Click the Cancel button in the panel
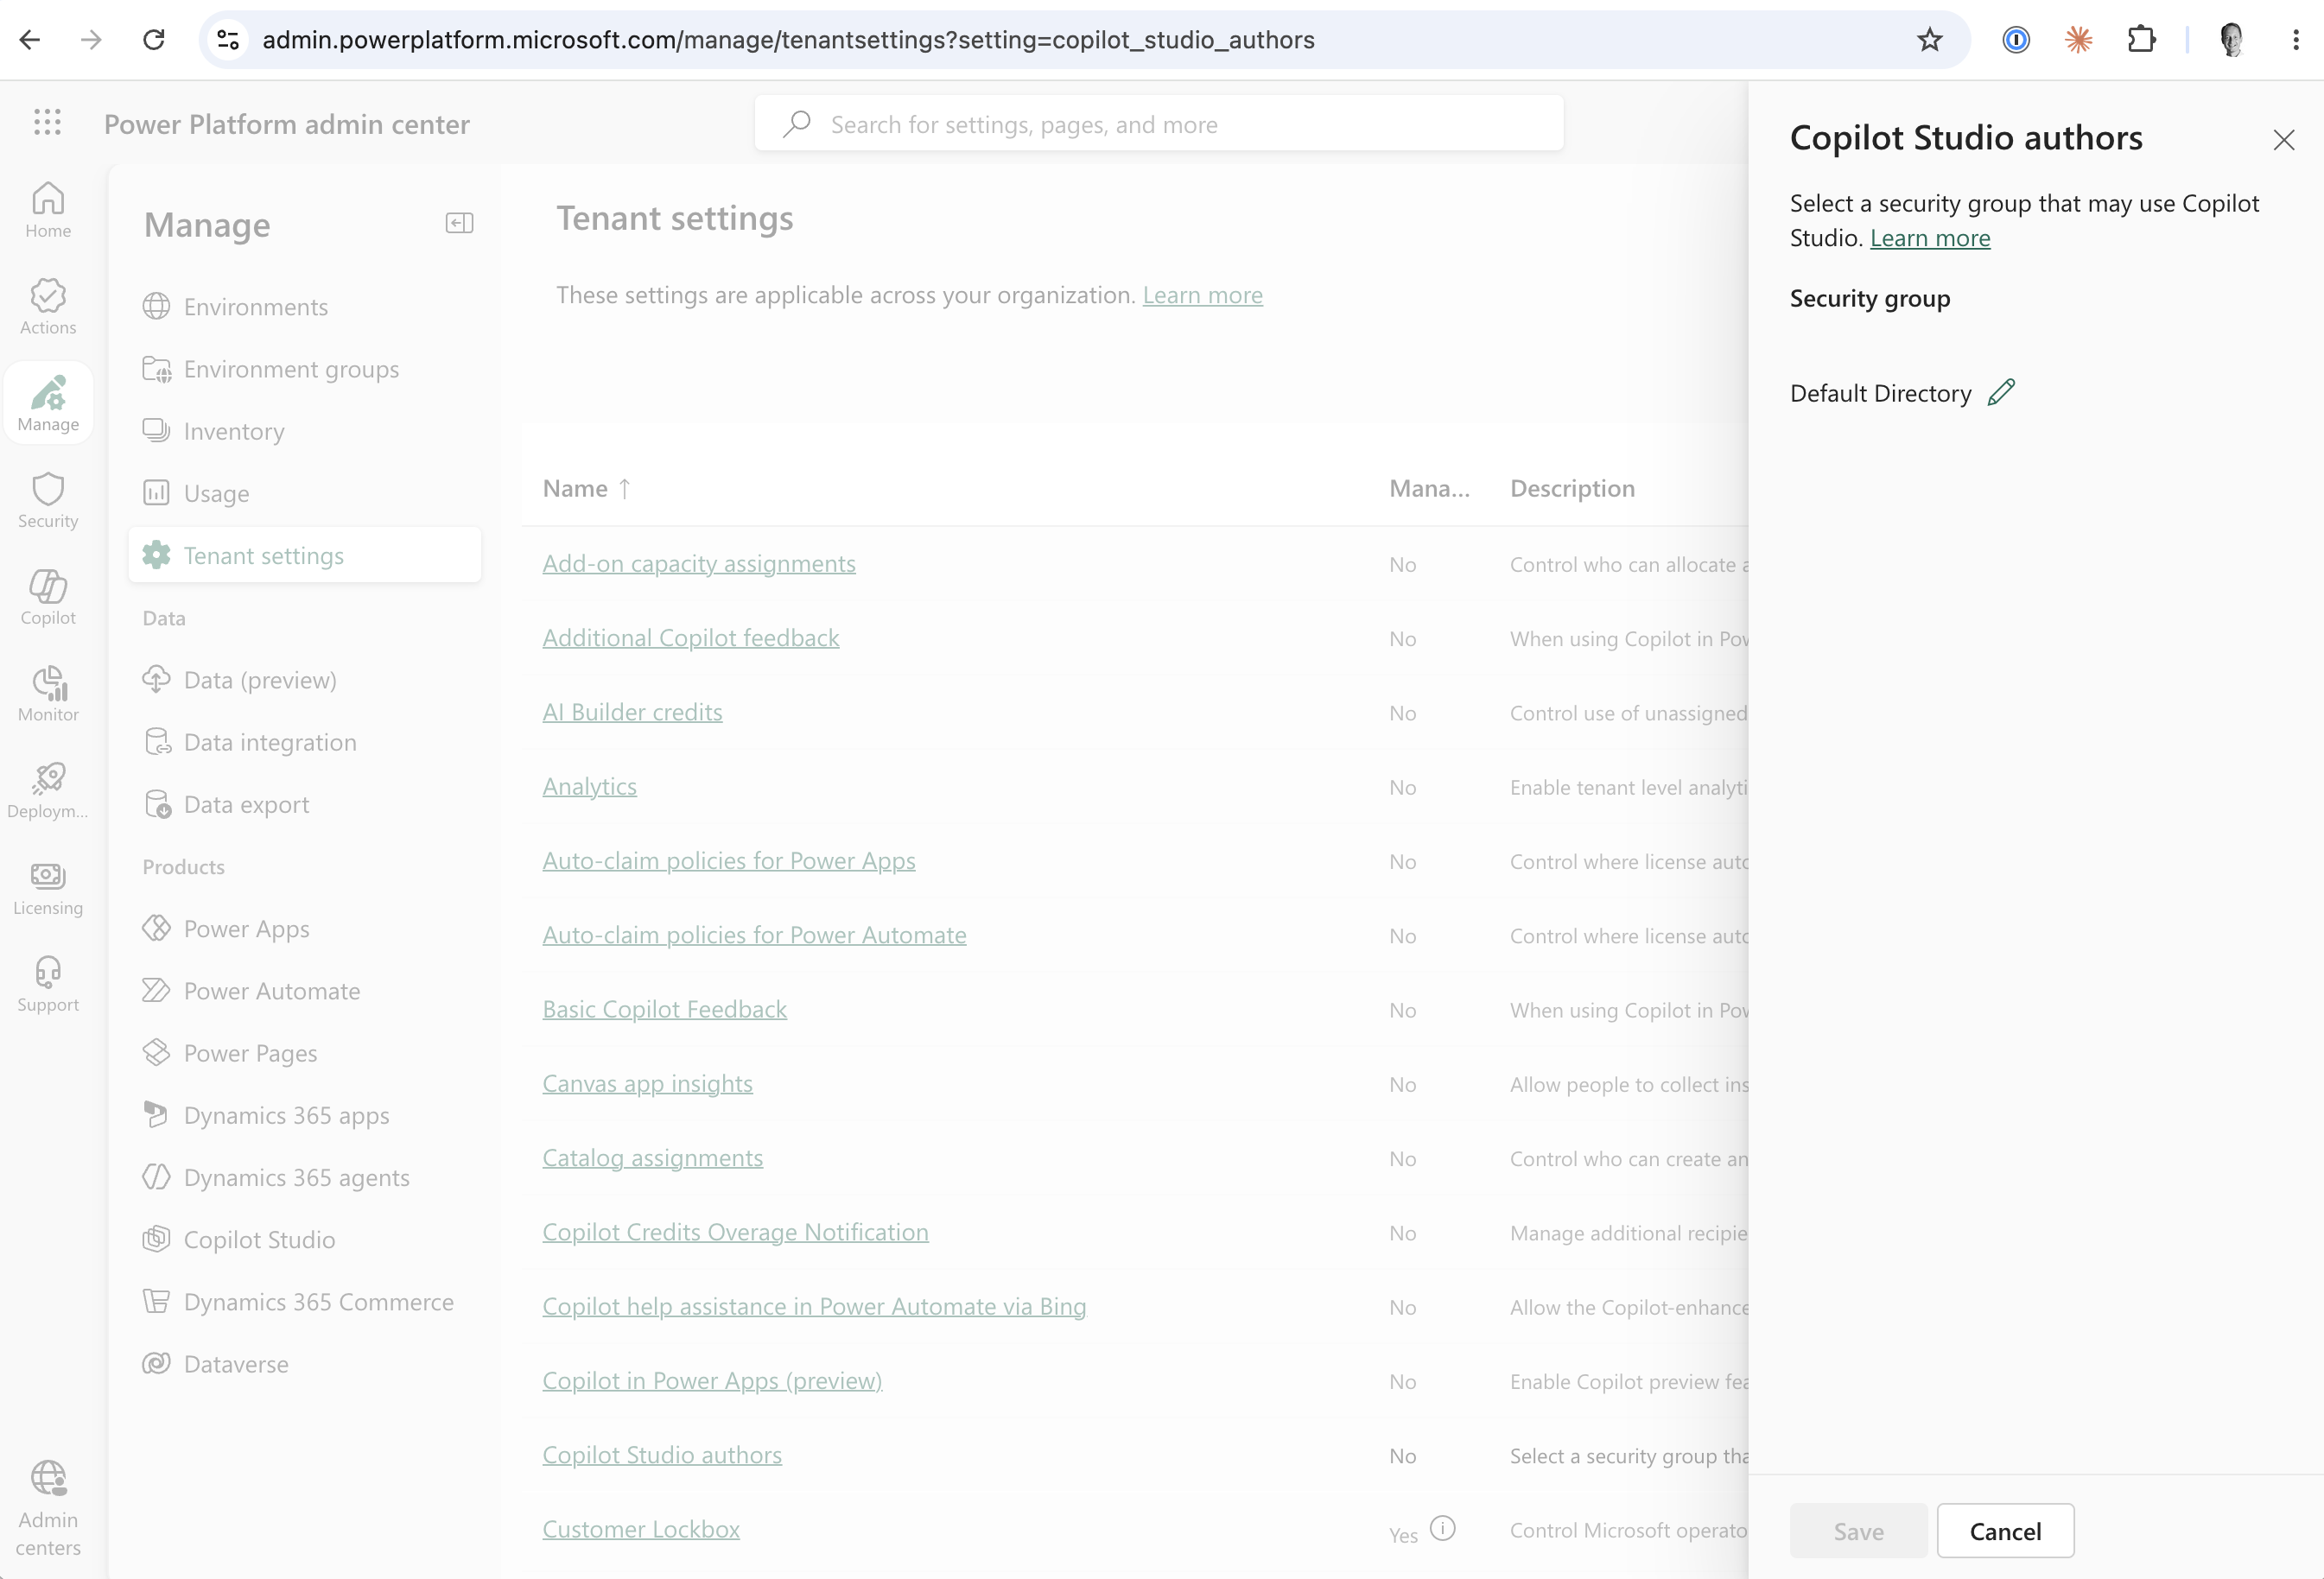 pos(2004,1530)
